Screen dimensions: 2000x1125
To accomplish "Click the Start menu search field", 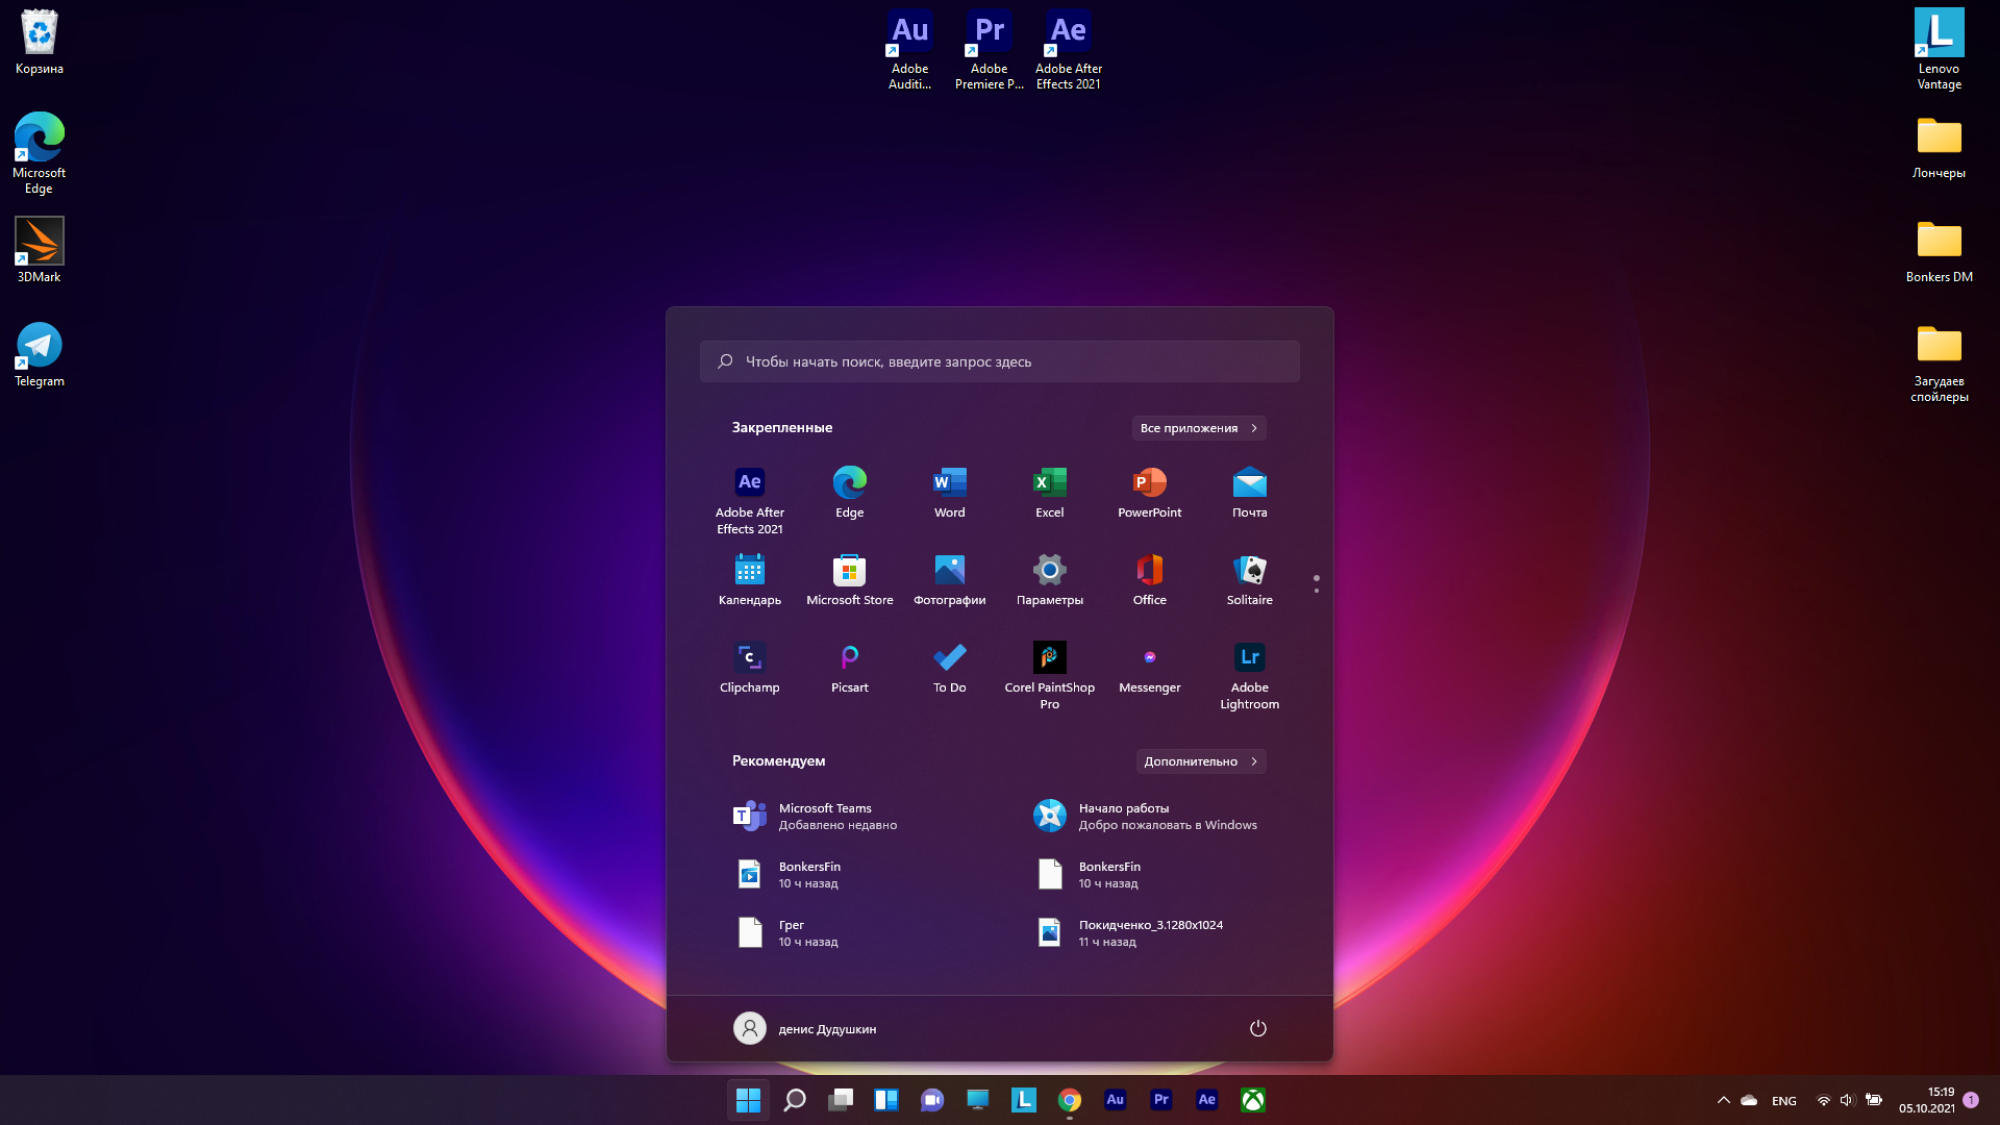I will pyautogui.click(x=1000, y=361).
